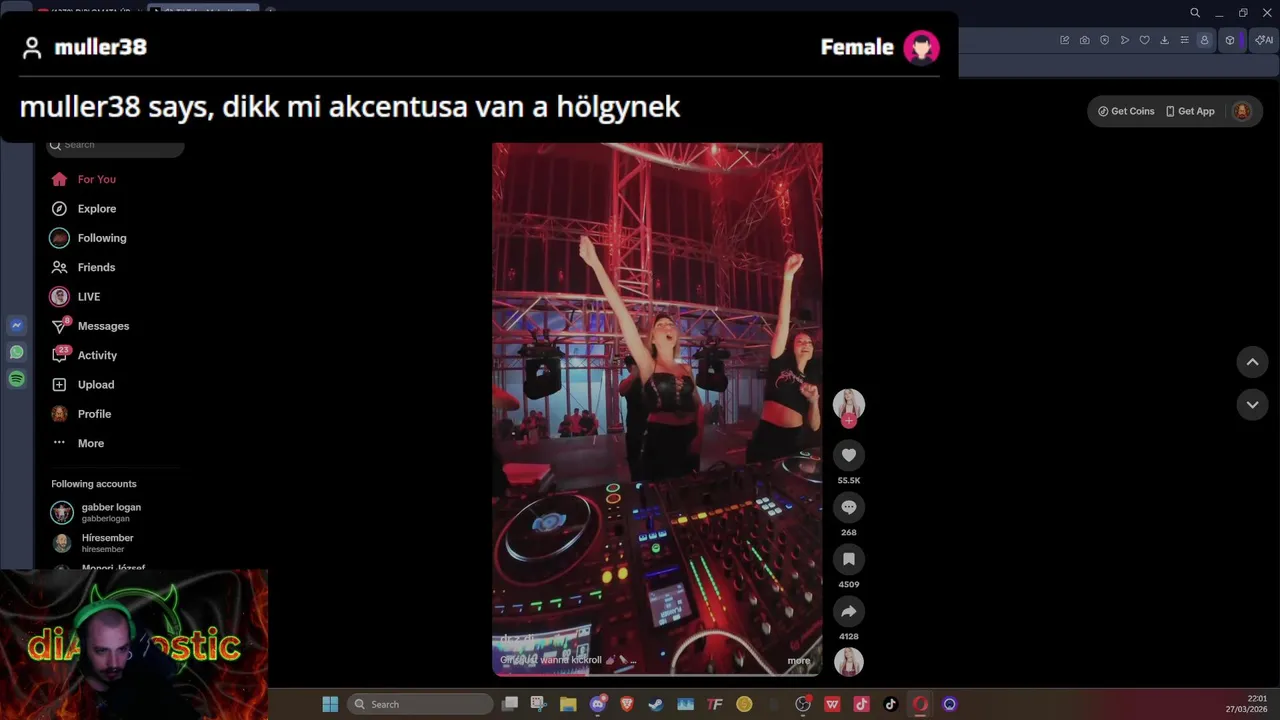Click the taskbar clock and date
The height and width of the screenshot is (720, 1280).
tap(1247, 704)
